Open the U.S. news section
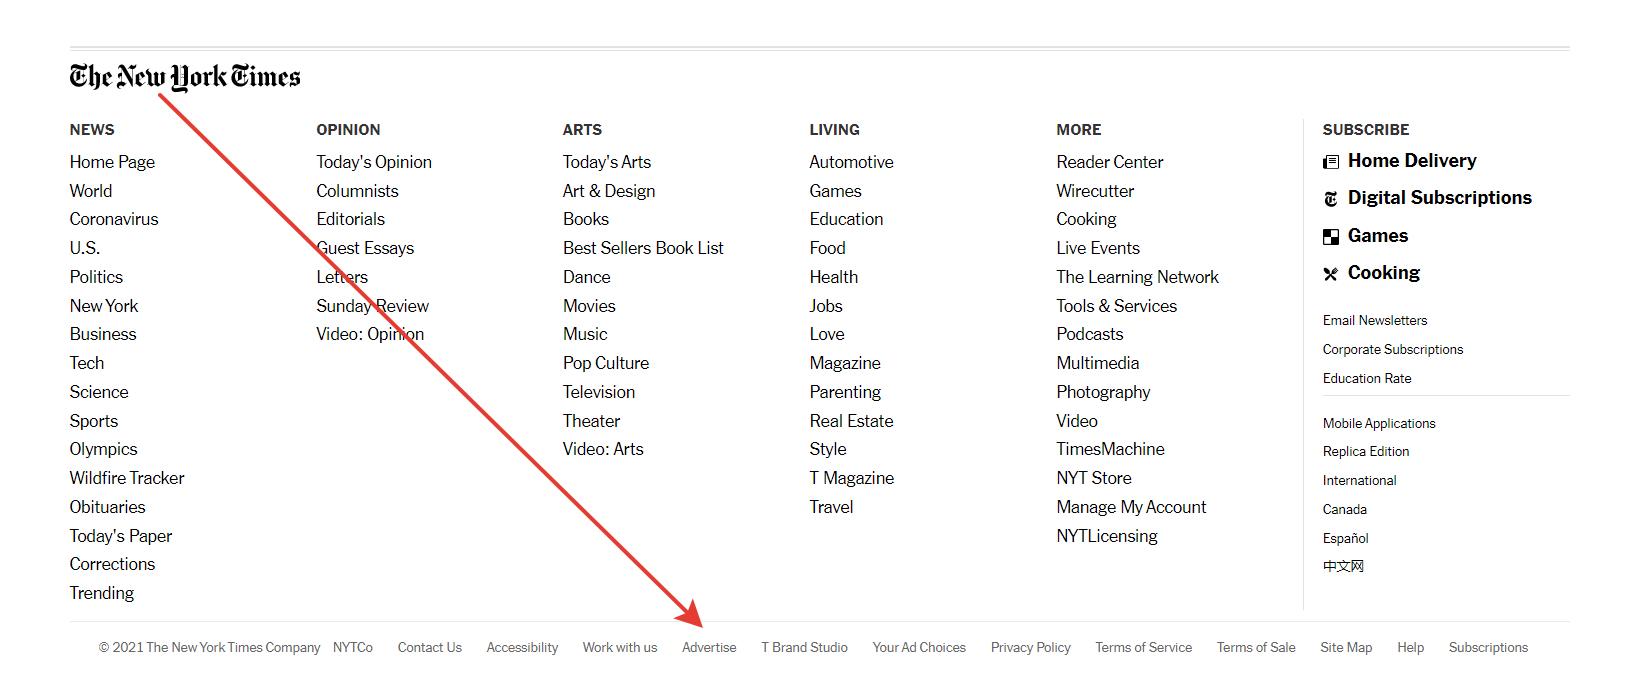 click(85, 248)
